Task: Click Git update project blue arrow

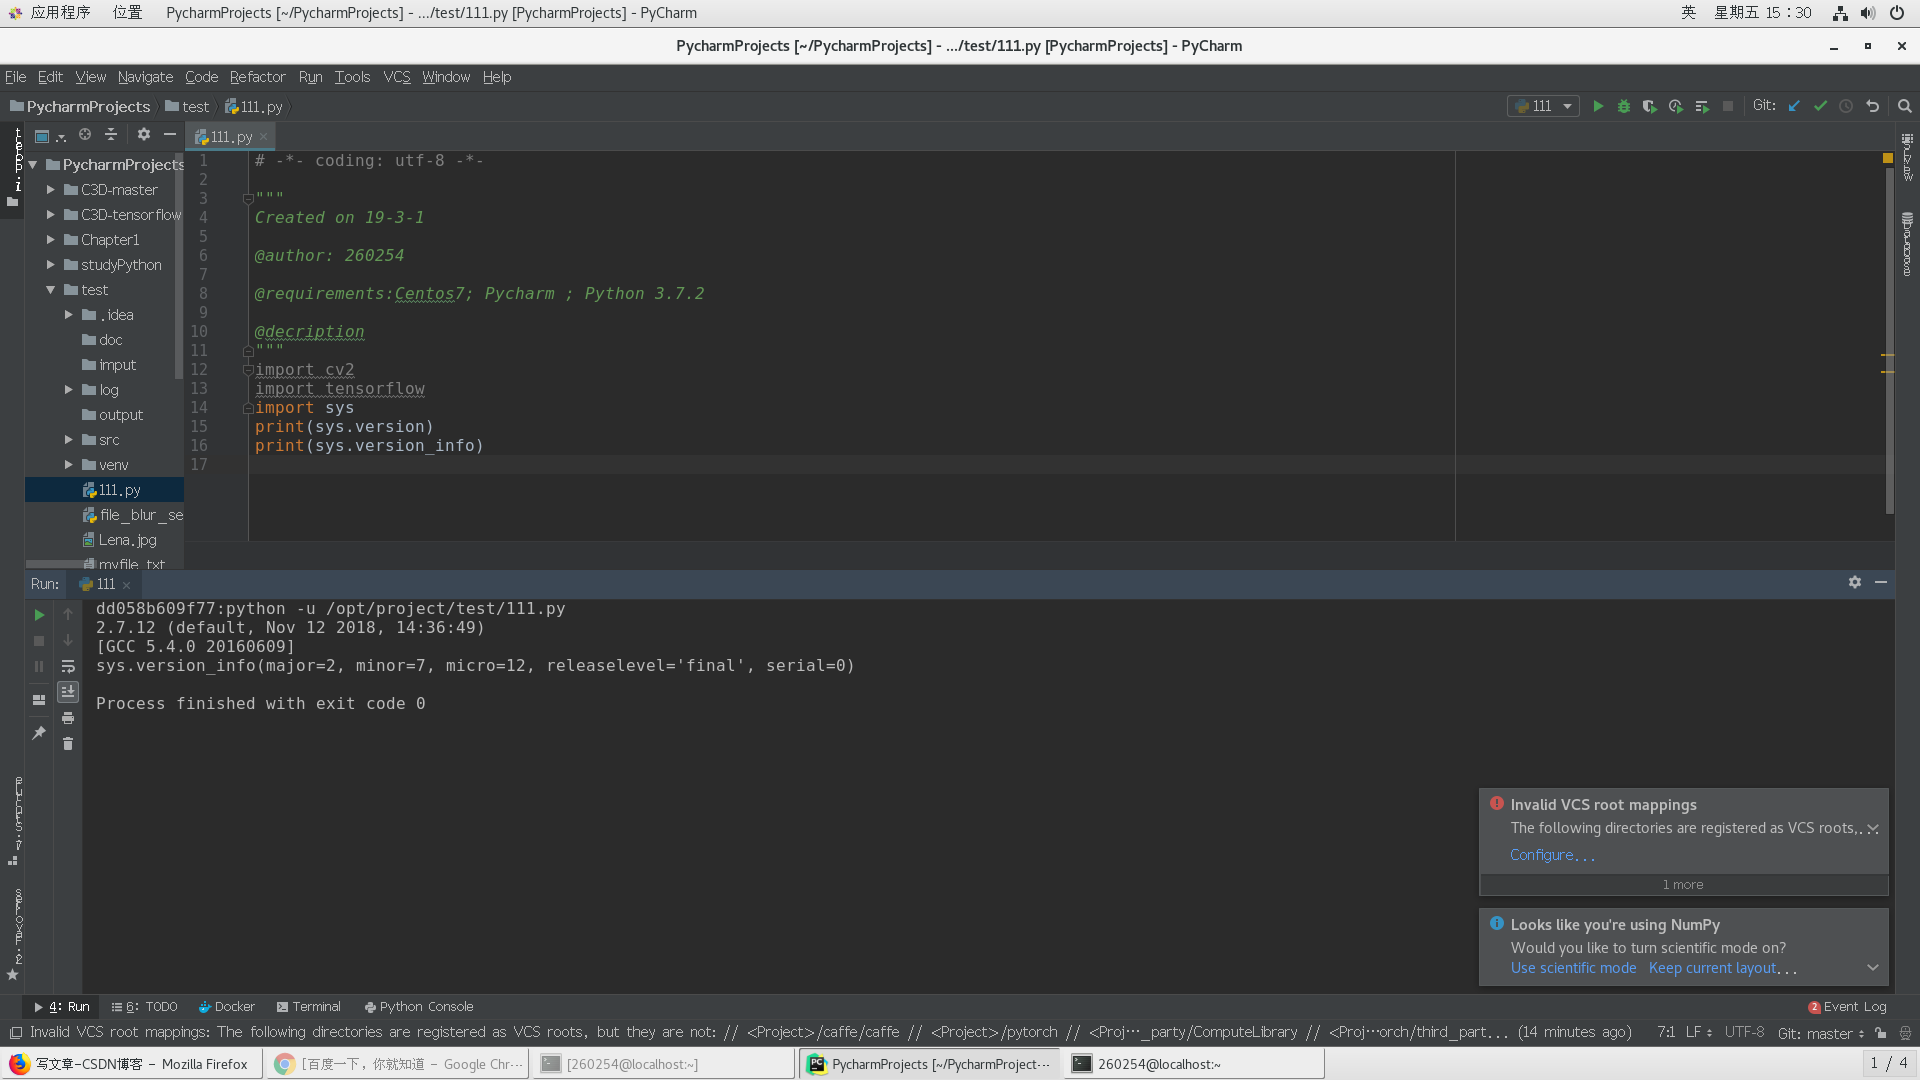Action: [1794, 106]
